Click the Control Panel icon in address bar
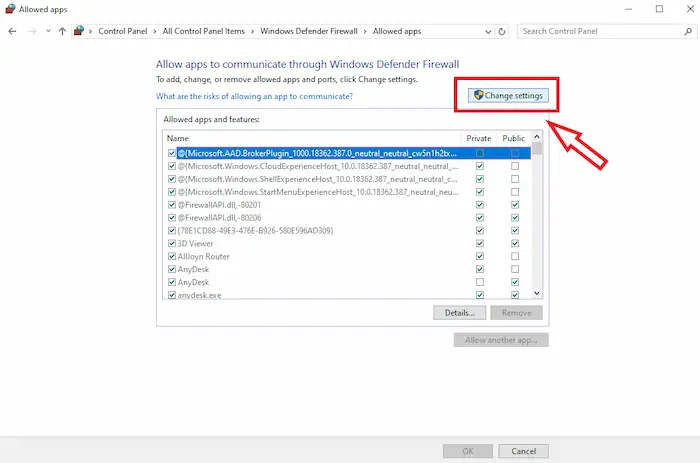 79,31
